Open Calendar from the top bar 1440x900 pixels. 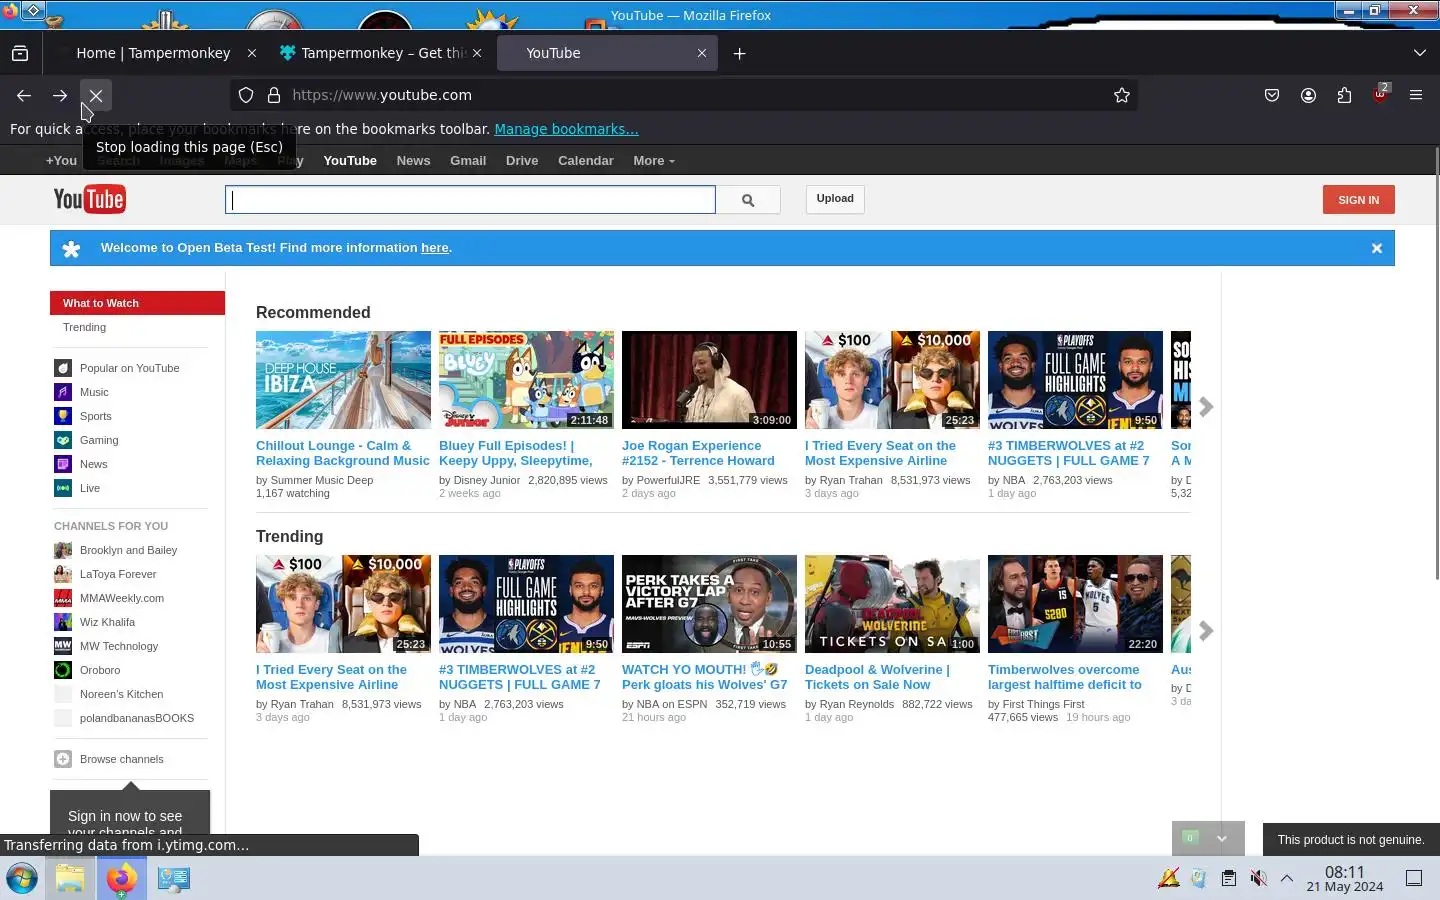(586, 160)
